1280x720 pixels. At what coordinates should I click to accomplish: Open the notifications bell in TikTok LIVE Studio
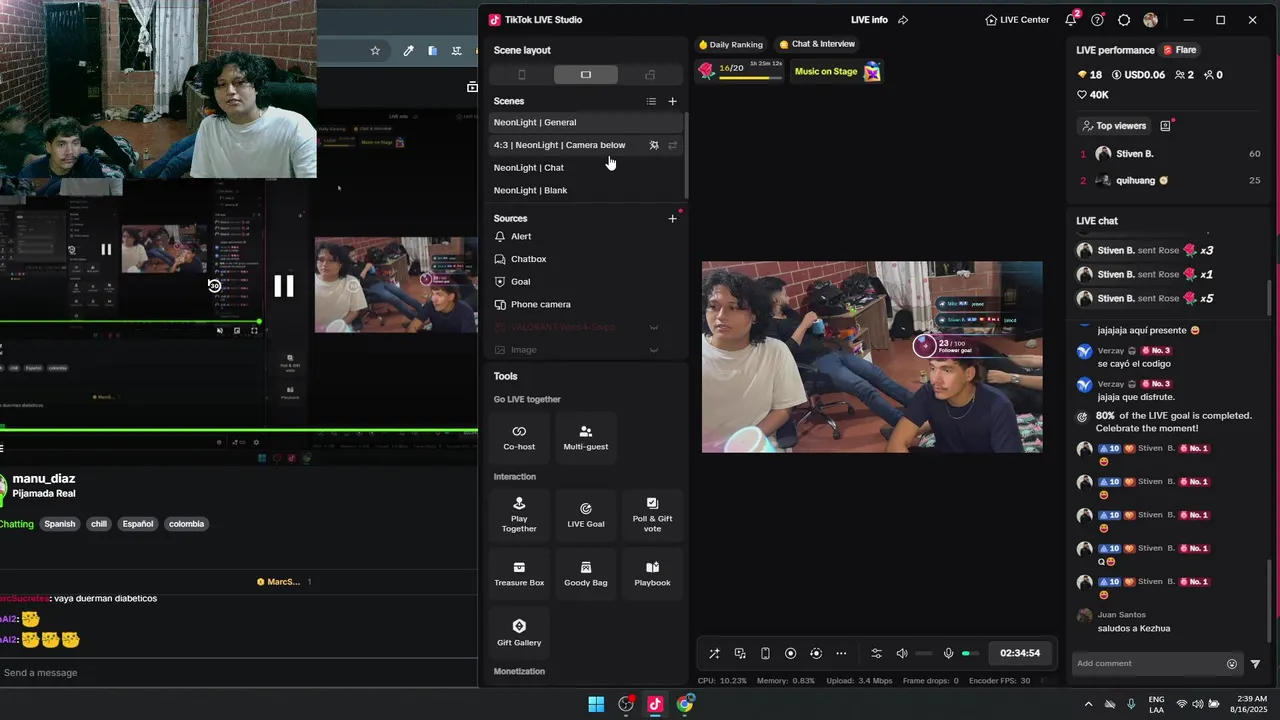(1071, 20)
